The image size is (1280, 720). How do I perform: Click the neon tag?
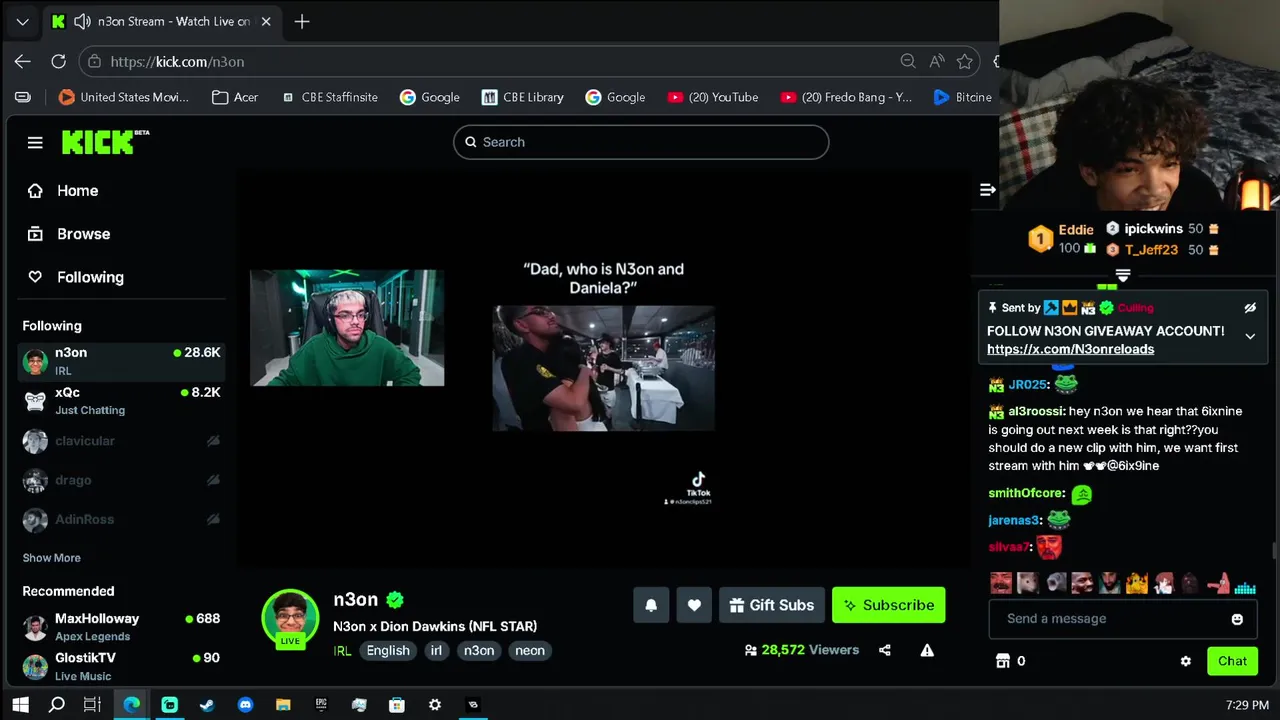click(530, 650)
